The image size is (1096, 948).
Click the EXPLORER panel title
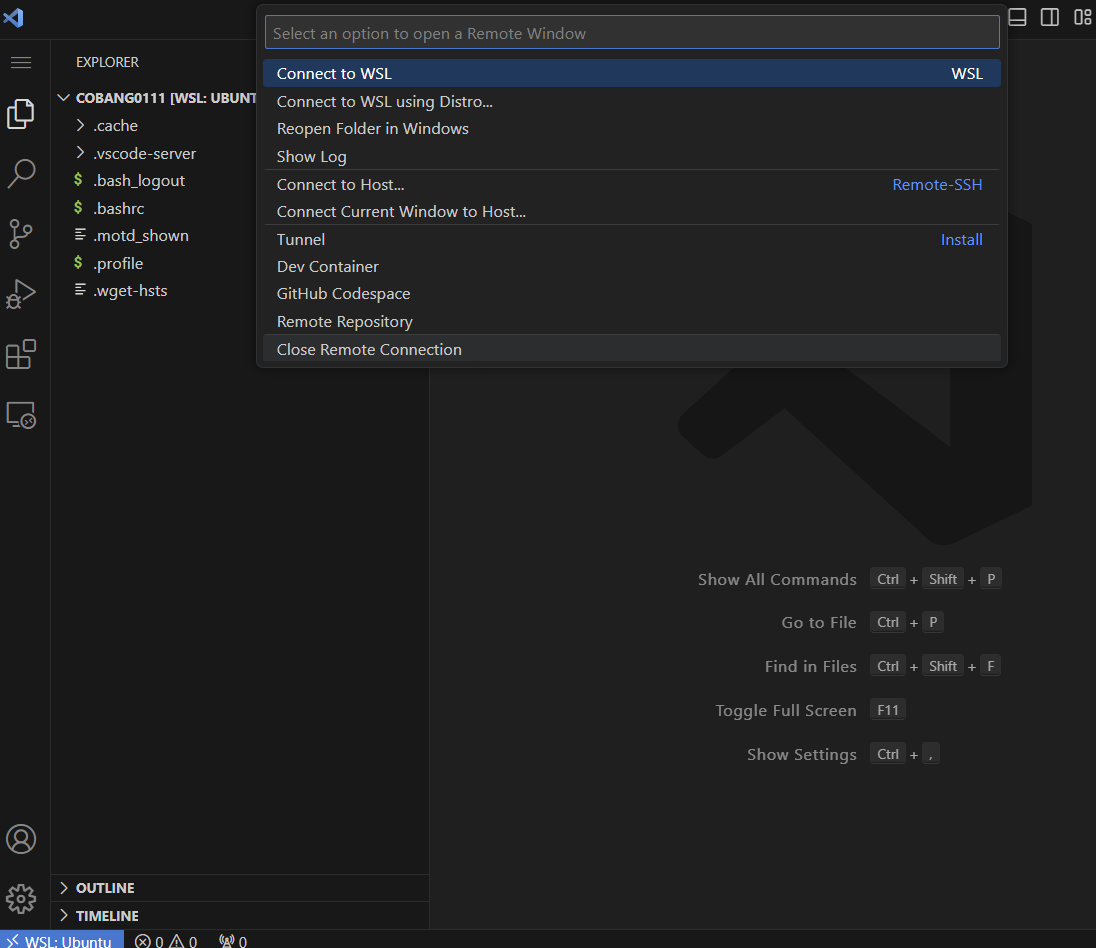[107, 62]
